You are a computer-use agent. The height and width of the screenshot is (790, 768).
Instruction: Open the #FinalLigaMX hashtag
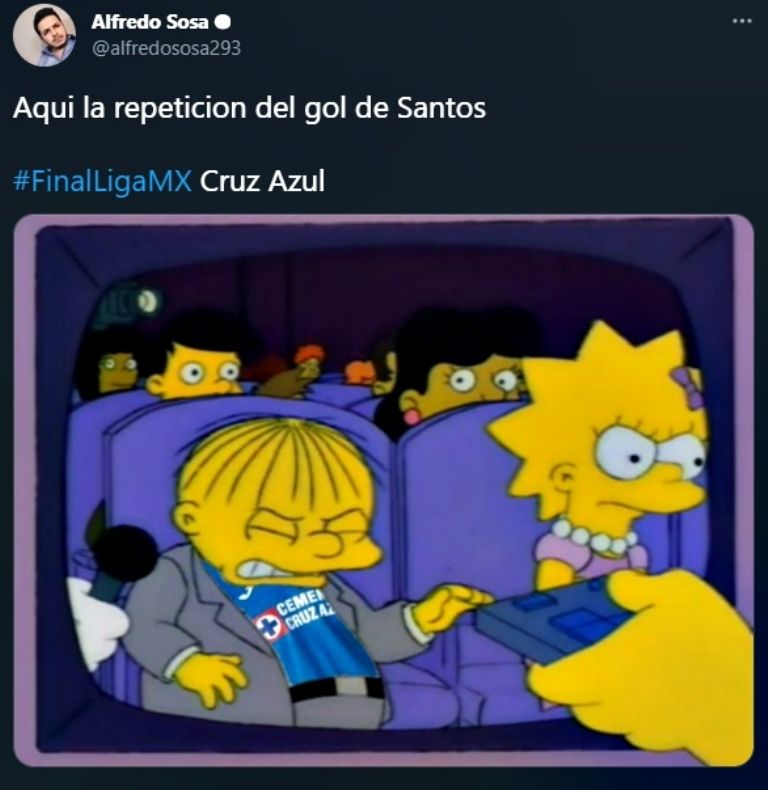click(x=102, y=181)
